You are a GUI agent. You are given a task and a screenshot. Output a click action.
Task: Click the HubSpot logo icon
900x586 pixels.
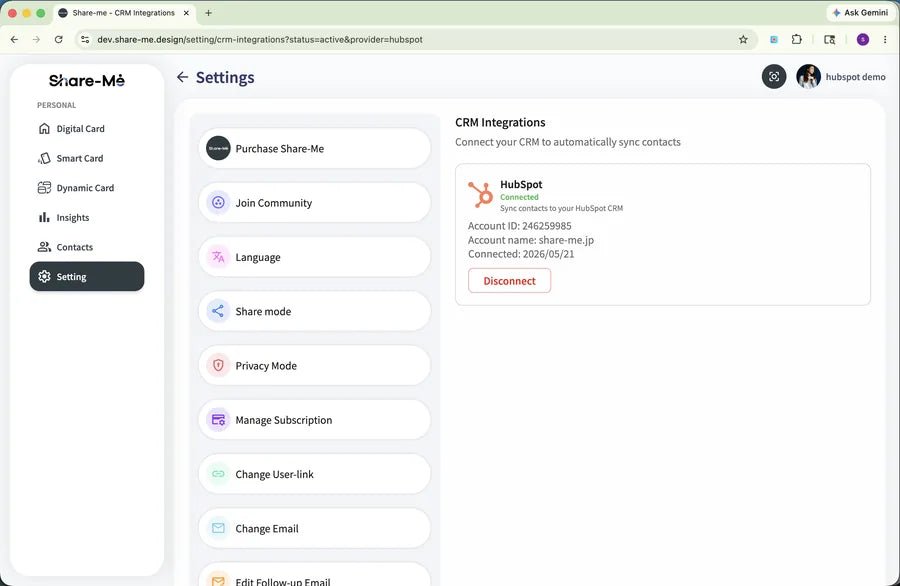pos(480,195)
